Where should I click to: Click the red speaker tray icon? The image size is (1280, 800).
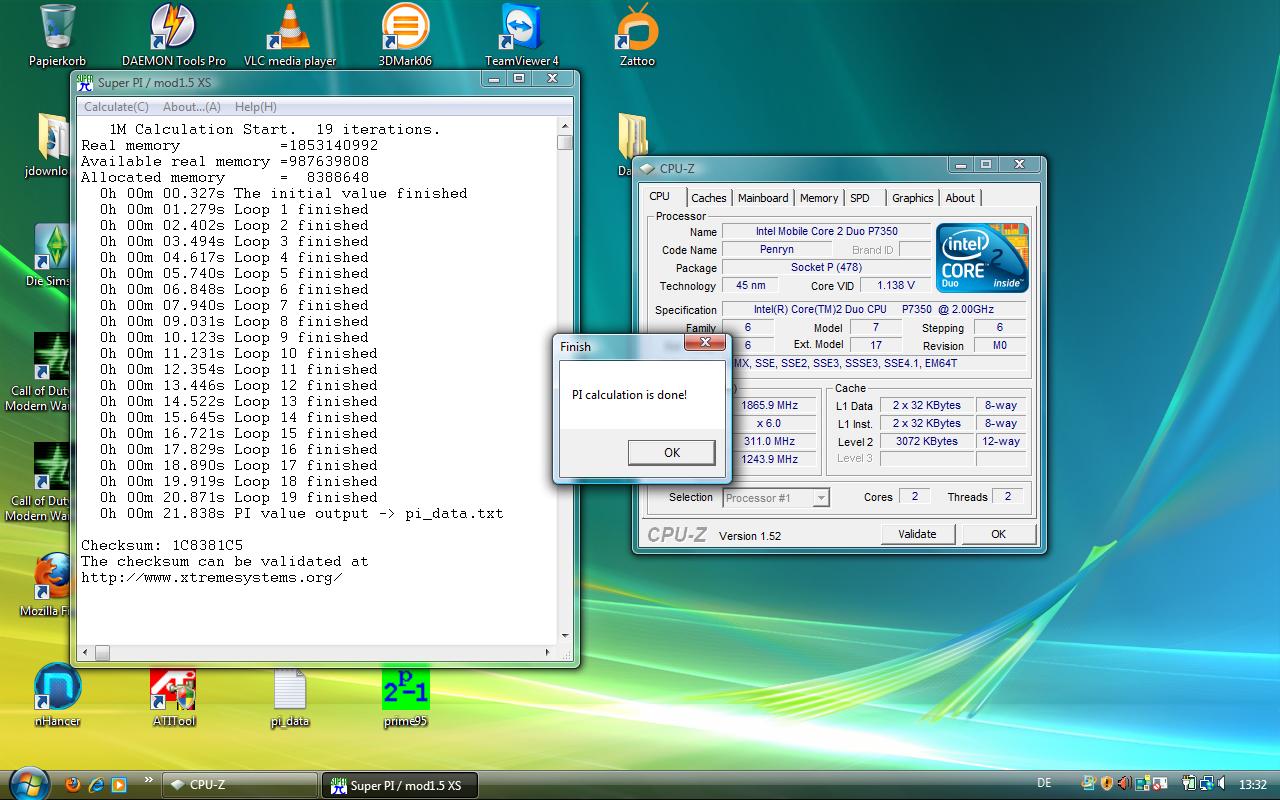[1124, 784]
